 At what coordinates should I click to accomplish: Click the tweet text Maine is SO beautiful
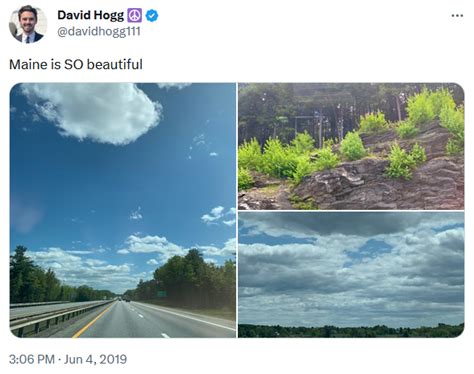pos(76,64)
